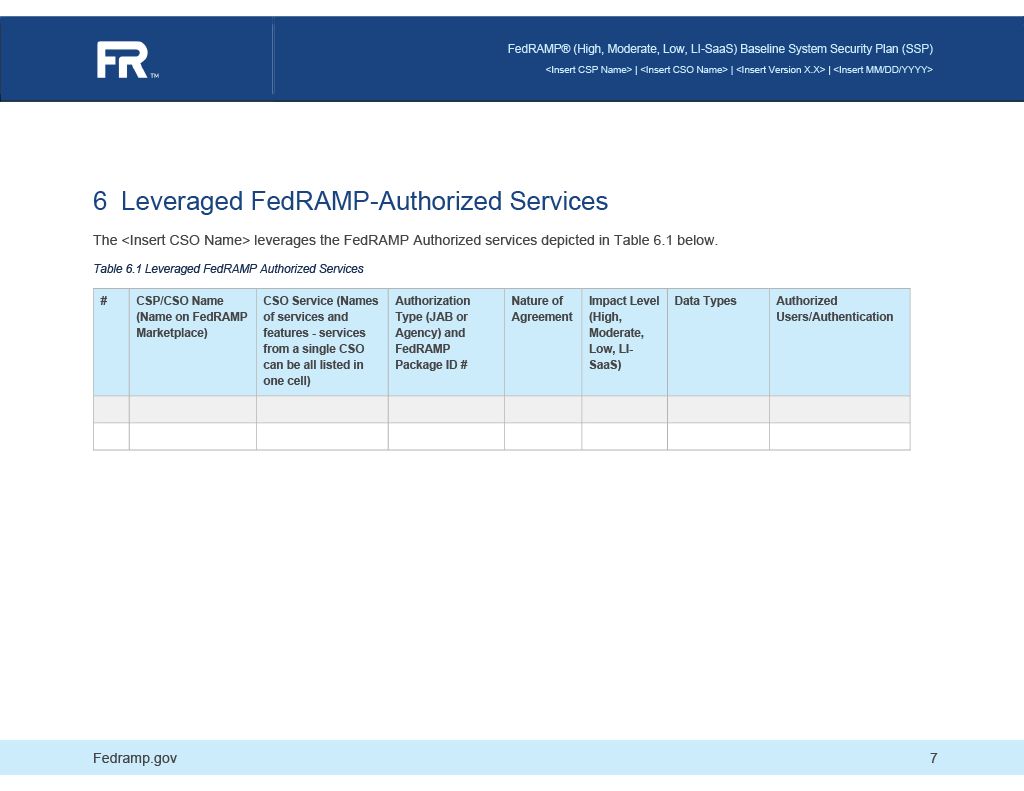This screenshot has width=1024, height=791.
Task: Click the FedRAMP "FR" logo
Action: [122, 59]
